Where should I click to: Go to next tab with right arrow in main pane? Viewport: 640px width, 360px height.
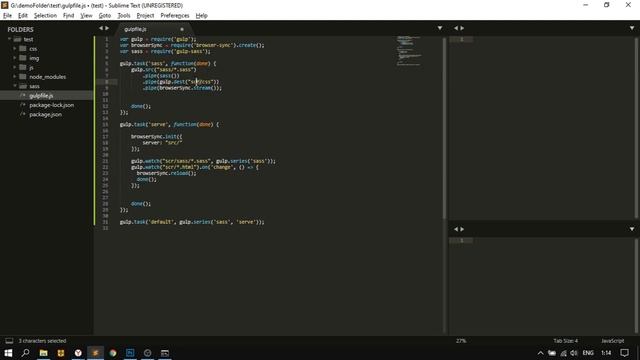[x=107, y=28]
